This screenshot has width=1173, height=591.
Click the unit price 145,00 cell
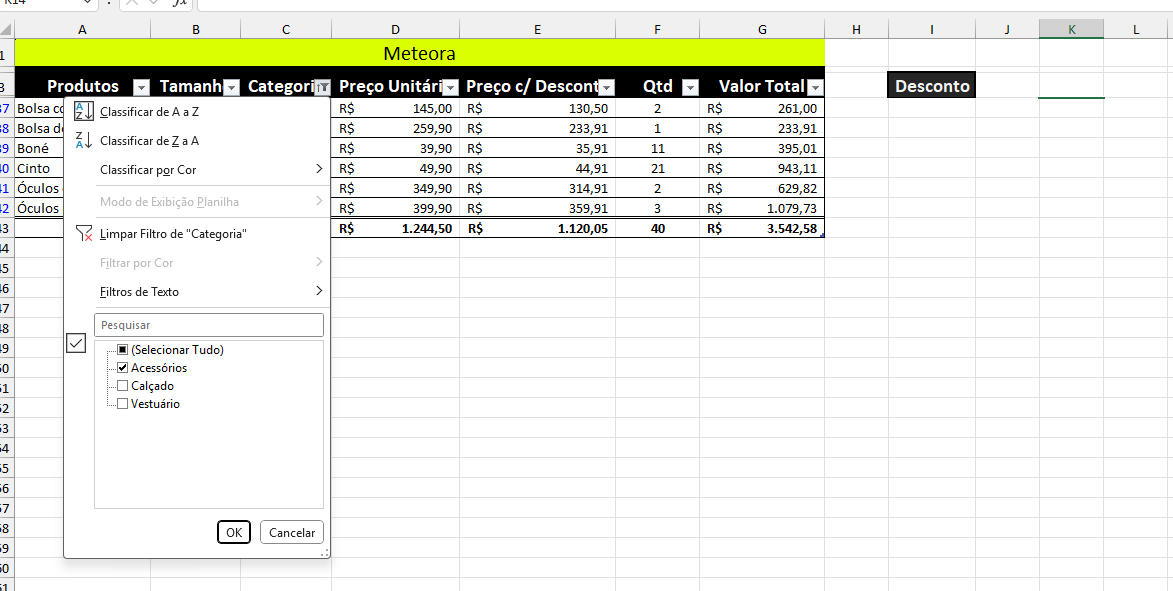tap(396, 108)
